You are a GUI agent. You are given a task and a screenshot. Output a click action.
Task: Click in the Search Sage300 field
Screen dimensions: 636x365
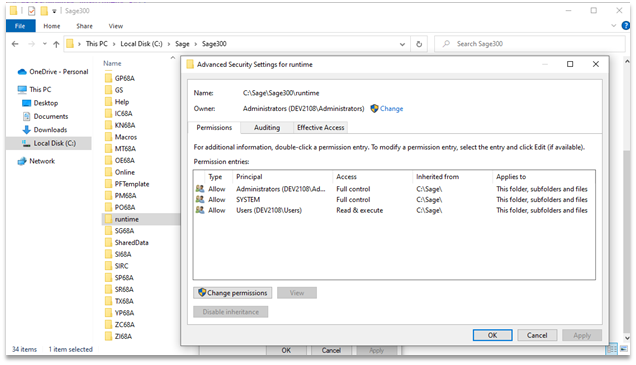530,44
